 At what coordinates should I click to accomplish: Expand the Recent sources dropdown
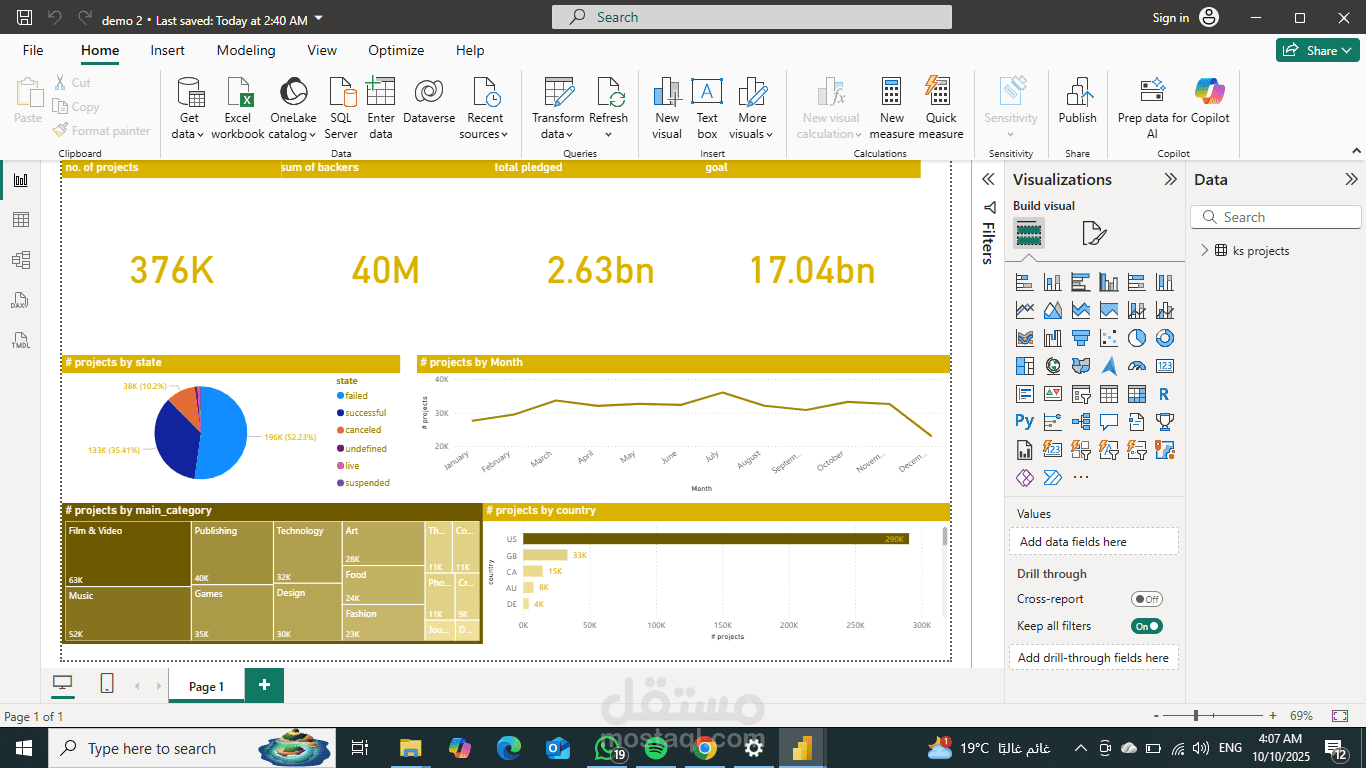[x=485, y=108]
